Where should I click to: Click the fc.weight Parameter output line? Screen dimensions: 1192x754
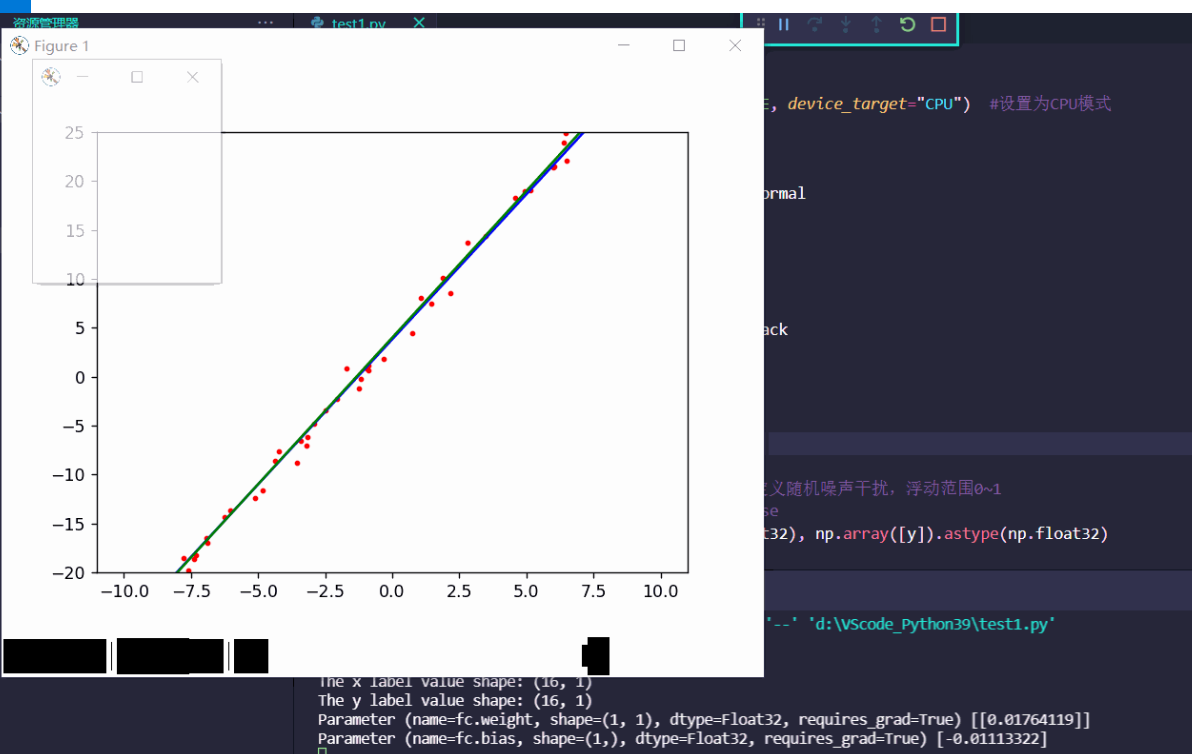point(704,719)
